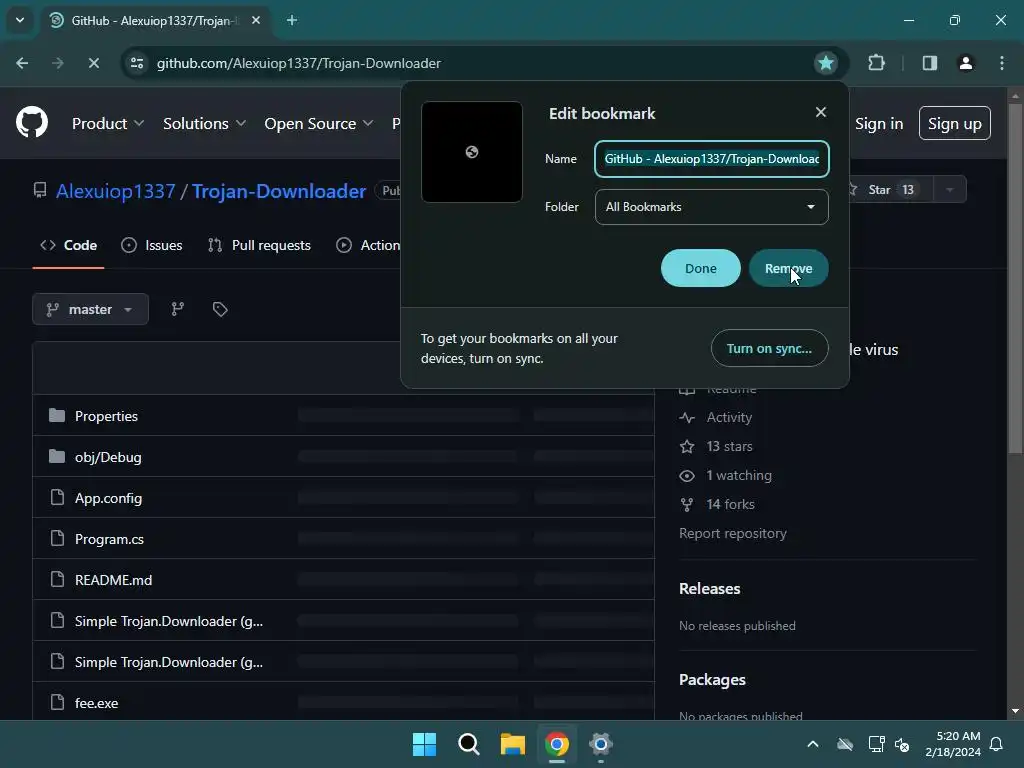Edit the bookmark Name field
The width and height of the screenshot is (1024, 768).
(711, 159)
